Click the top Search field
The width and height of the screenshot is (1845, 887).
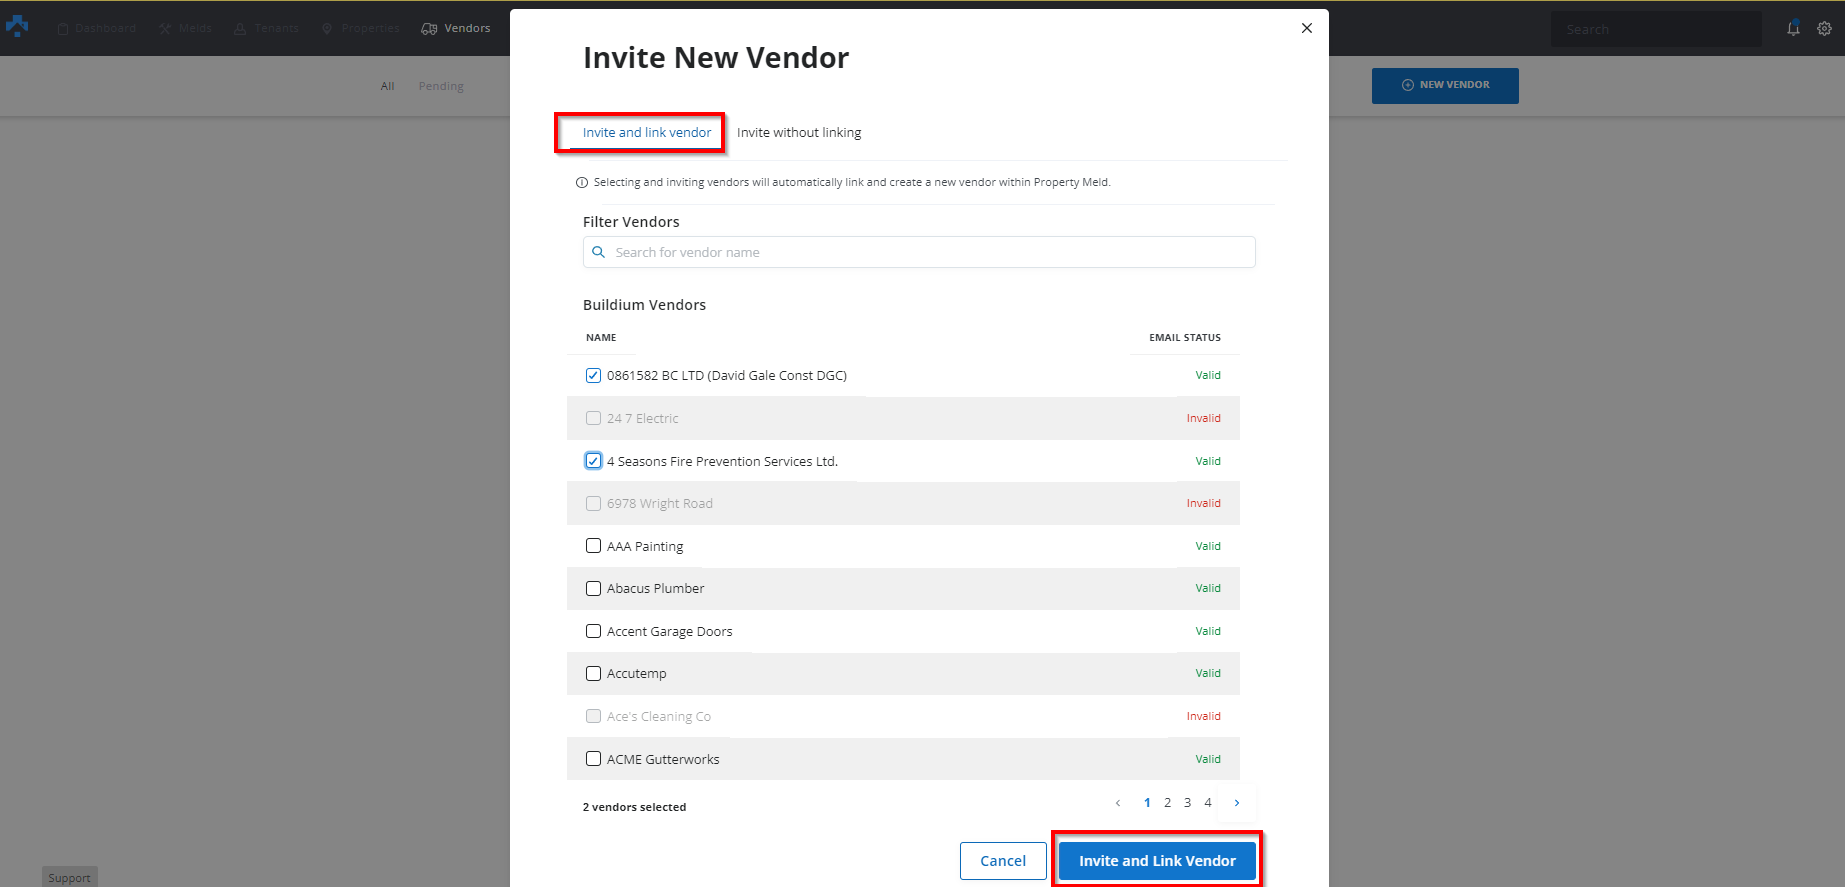(x=1656, y=29)
